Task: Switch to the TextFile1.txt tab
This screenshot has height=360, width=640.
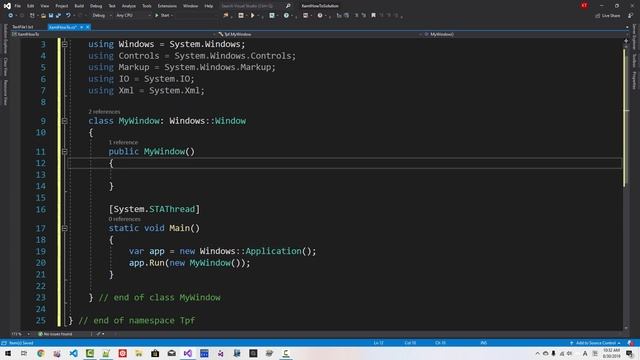Action: 23,27
